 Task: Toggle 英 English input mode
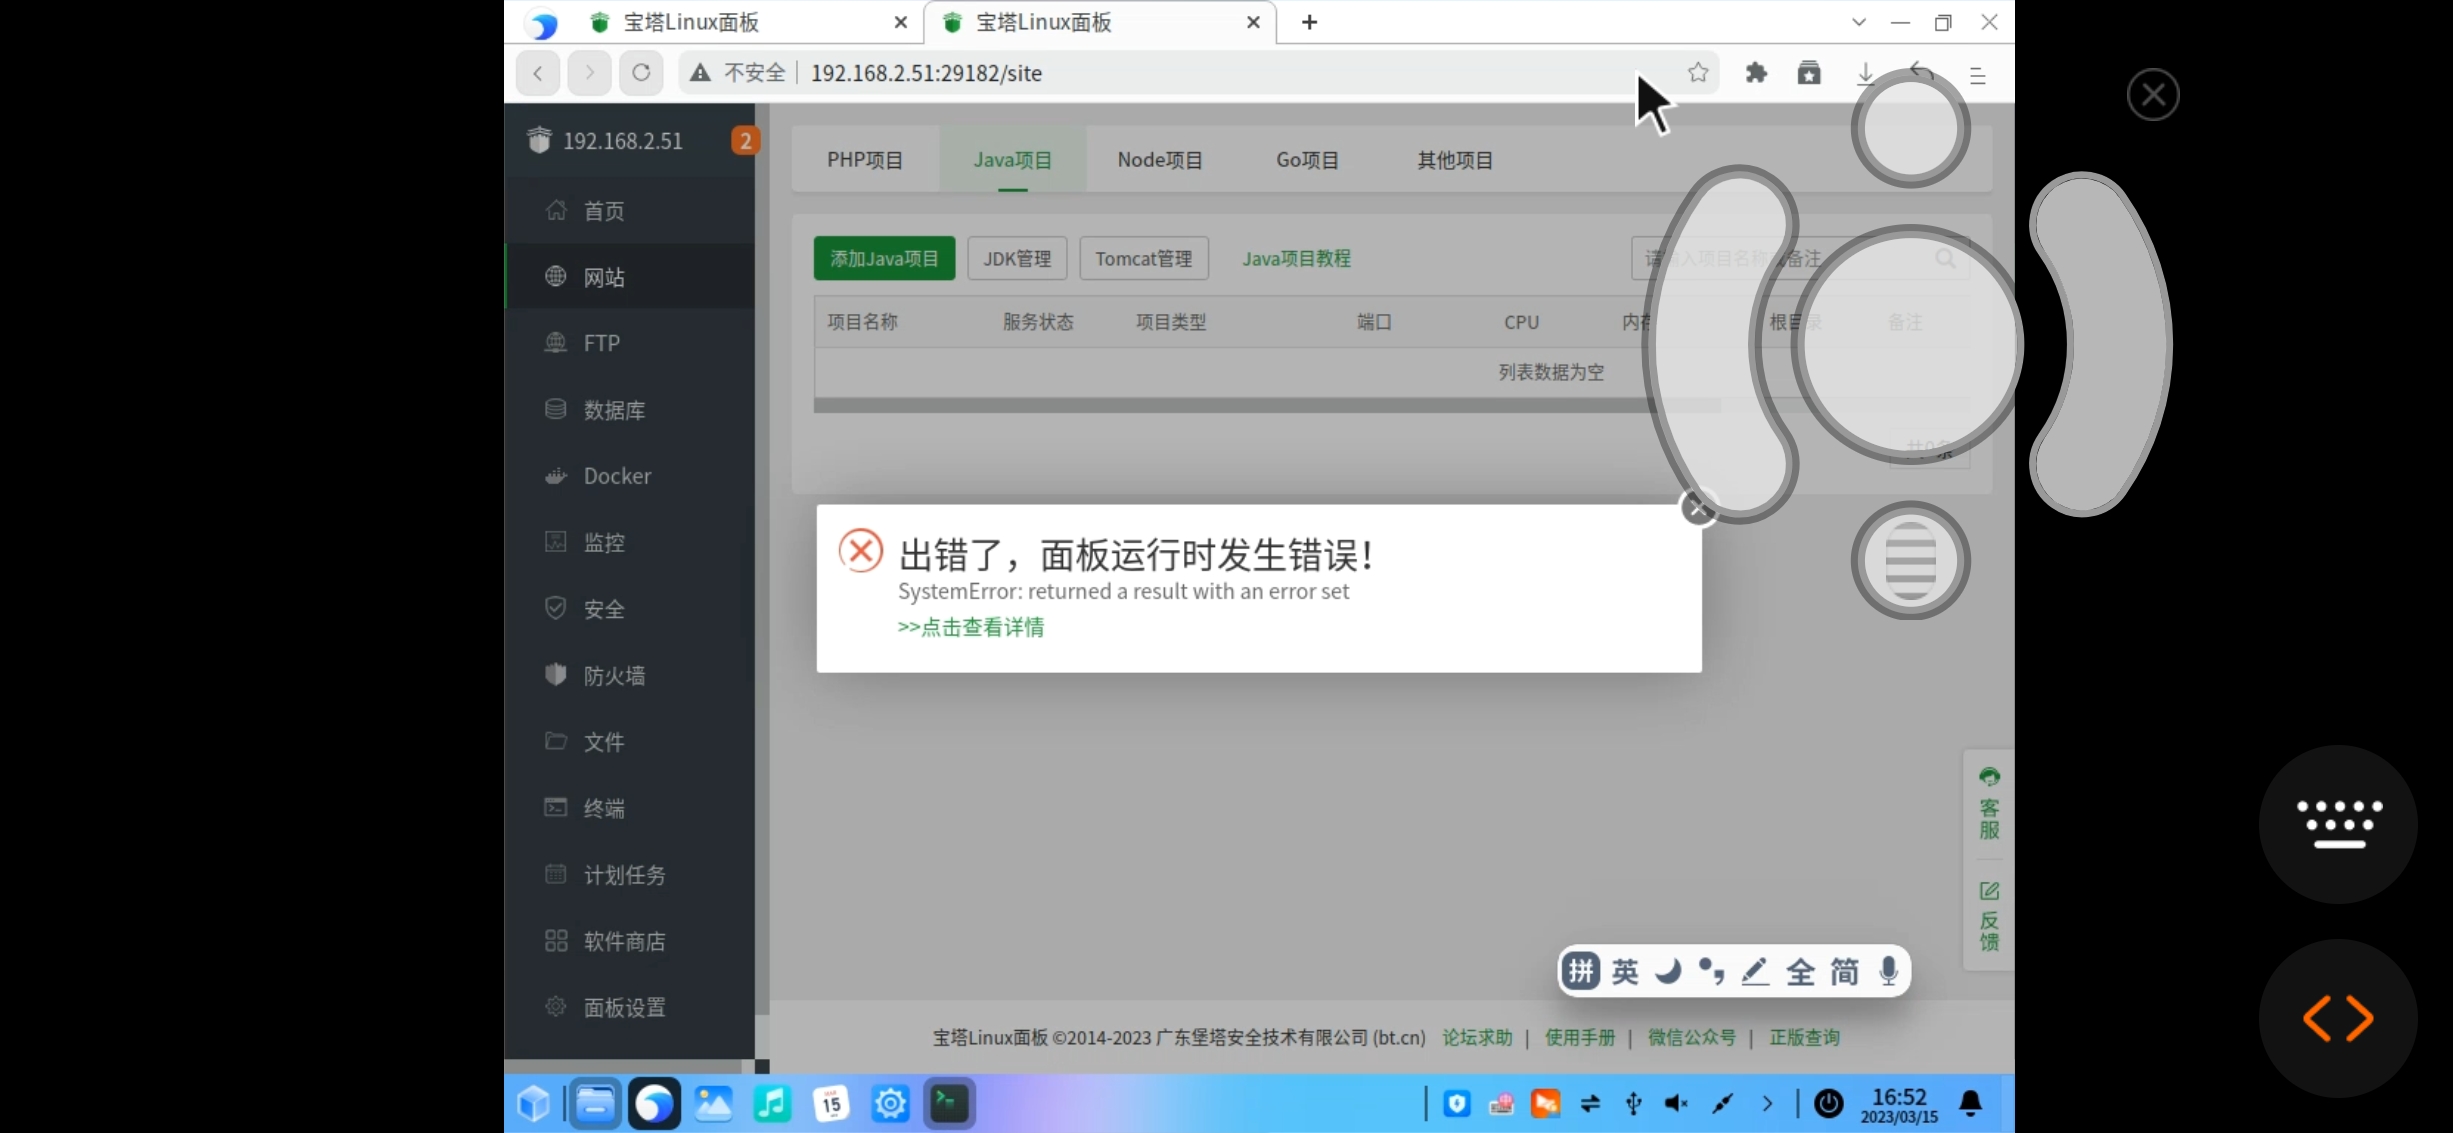1625,971
